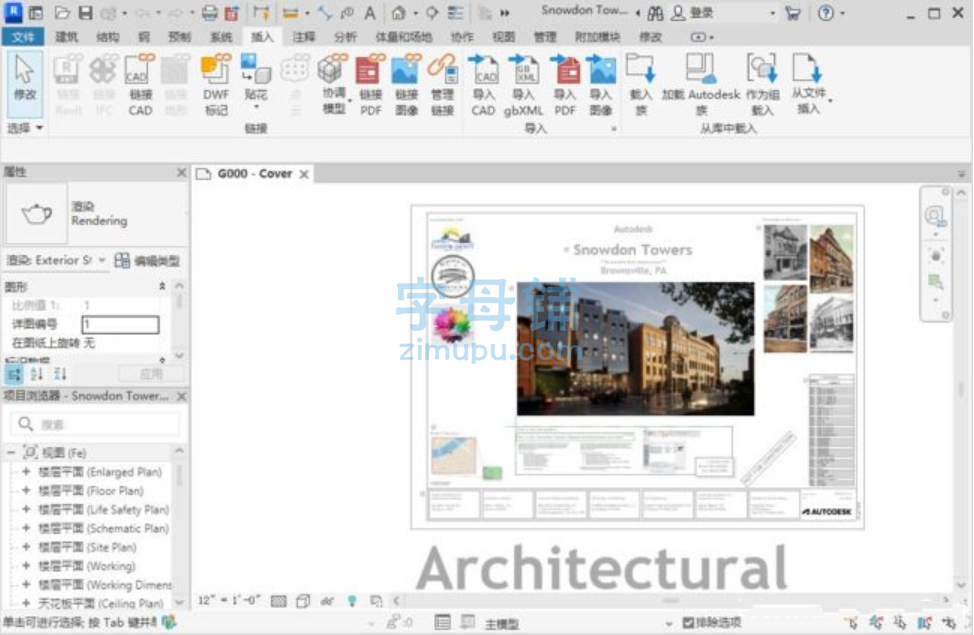Viewport: 974px width, 635px height.
Task: Click the Link Image (链接 图像) icon
Action: click(406, 85)
